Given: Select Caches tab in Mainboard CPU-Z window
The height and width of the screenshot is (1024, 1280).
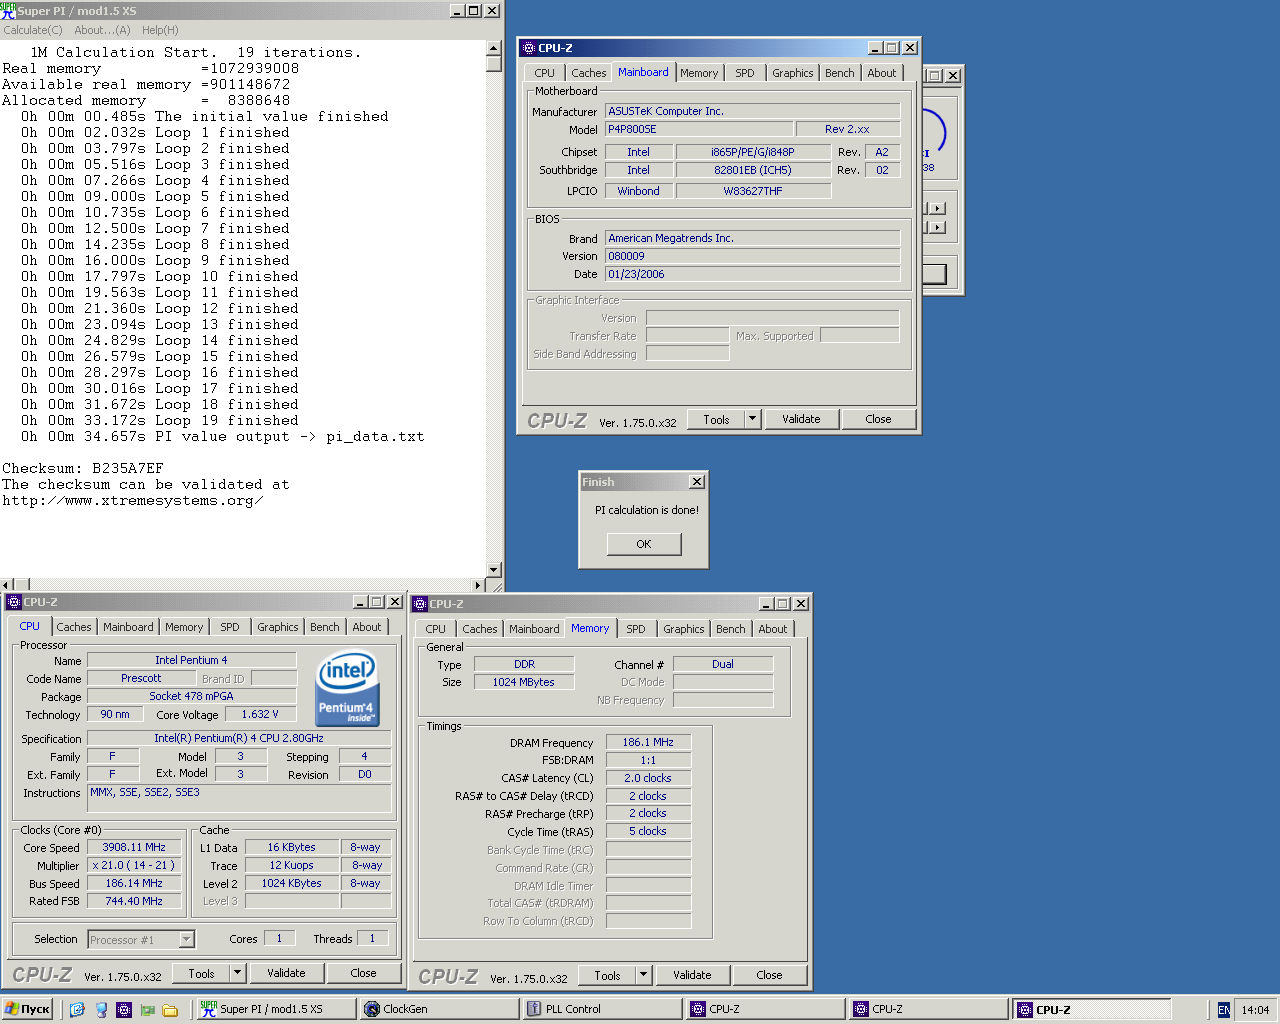Looking at the screenshot, I should [x=588, y=73].
